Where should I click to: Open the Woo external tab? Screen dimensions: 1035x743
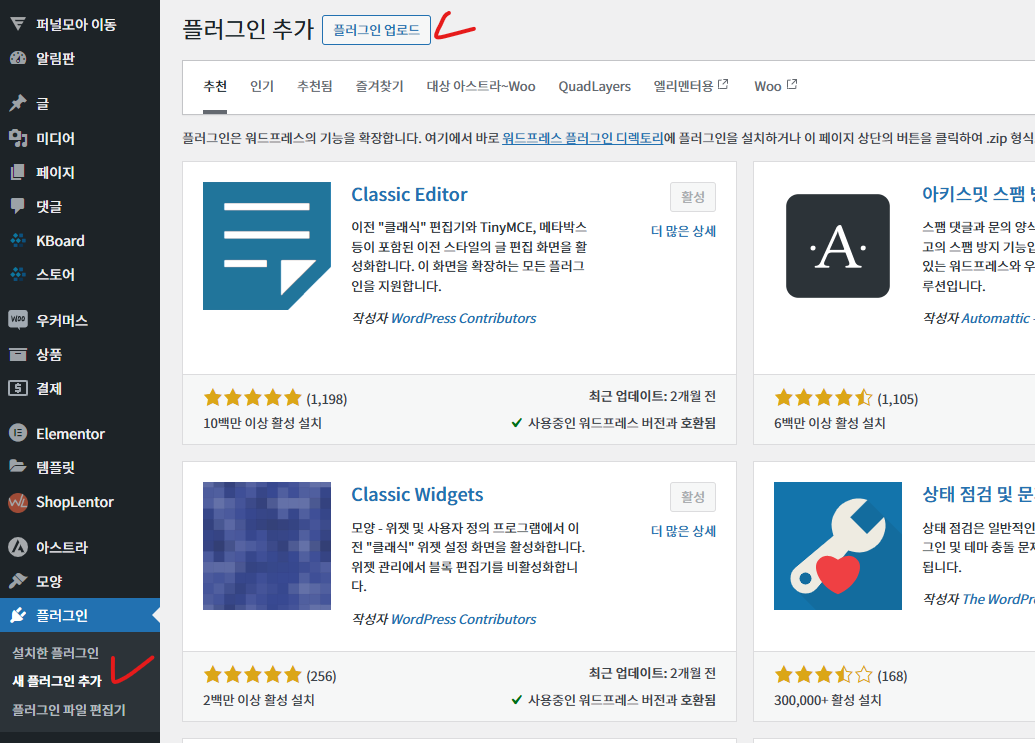776,86
